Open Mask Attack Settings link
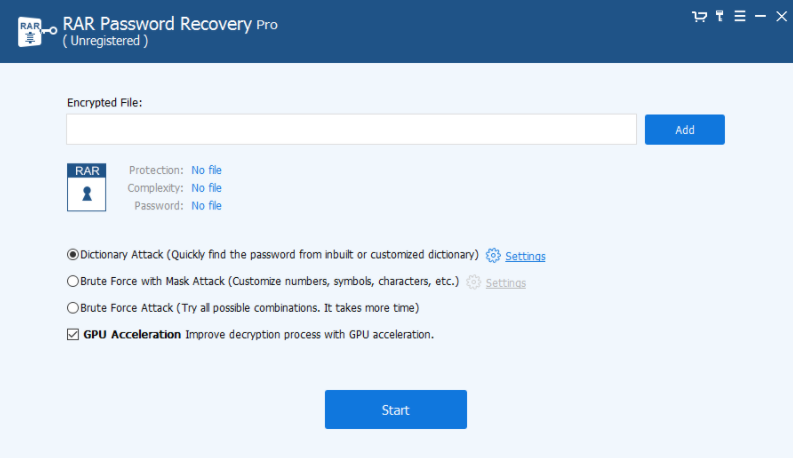Image resolution: width=793 pixels, height=458 pixels. click(506, 283)
